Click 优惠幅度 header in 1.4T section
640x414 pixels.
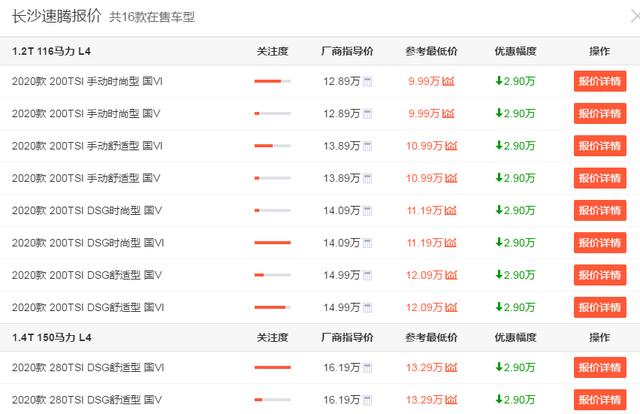click(x=515, y=338)
